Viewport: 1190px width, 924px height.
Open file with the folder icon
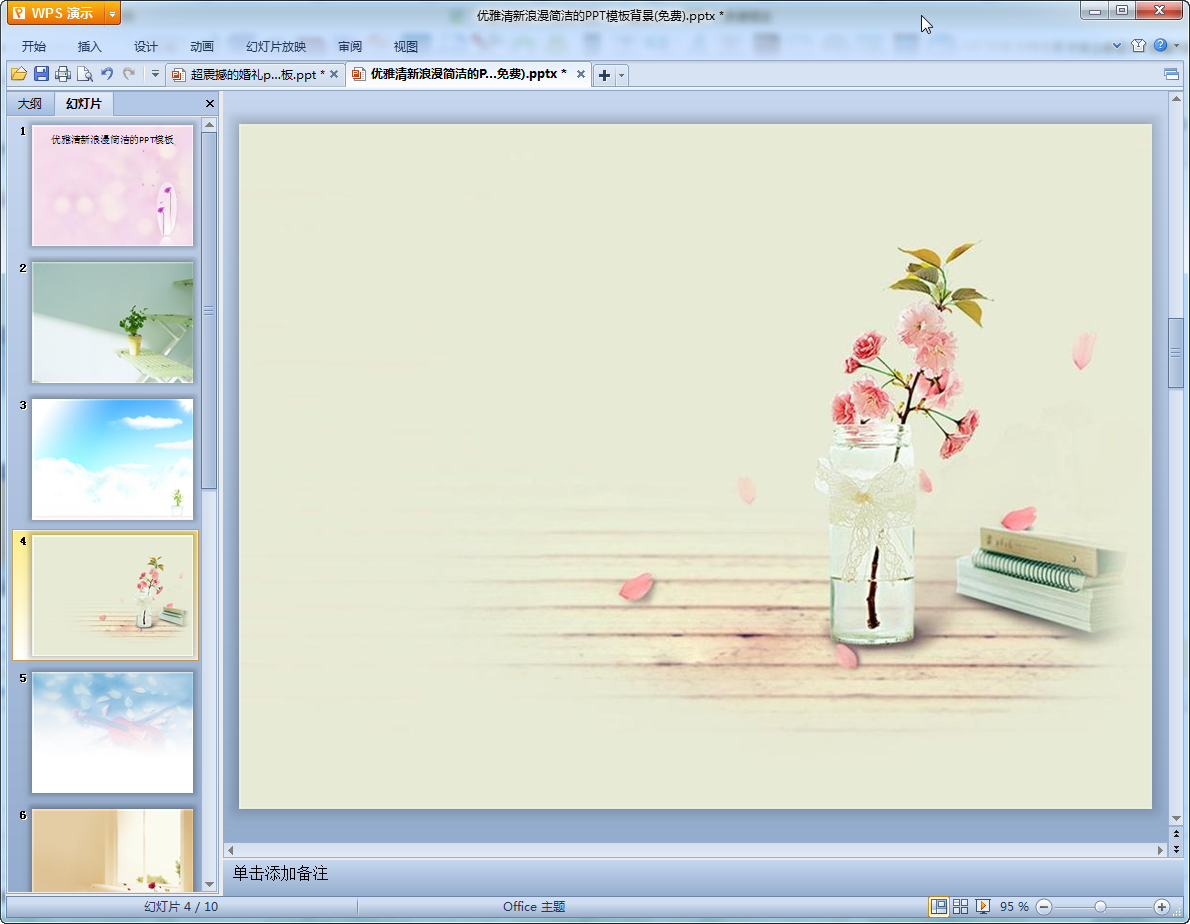18,74
